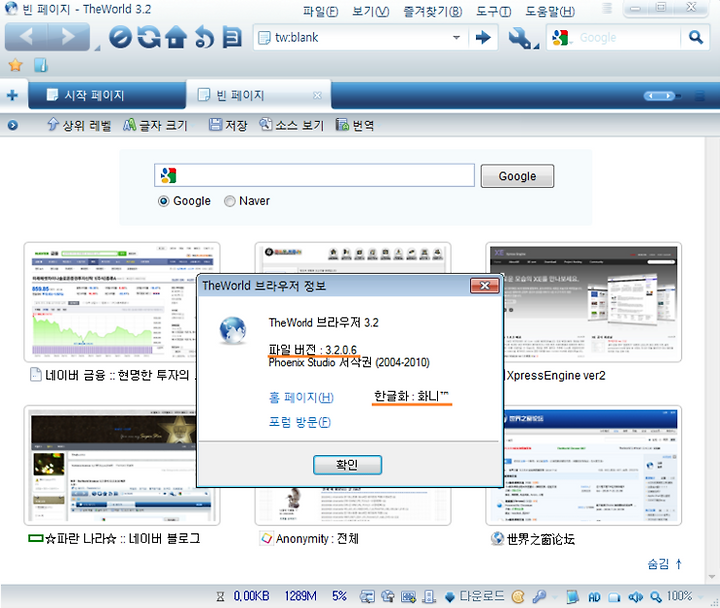Go forward with the right arrow button
This screenshot has width=720, height=608.
tap(68, 37)
